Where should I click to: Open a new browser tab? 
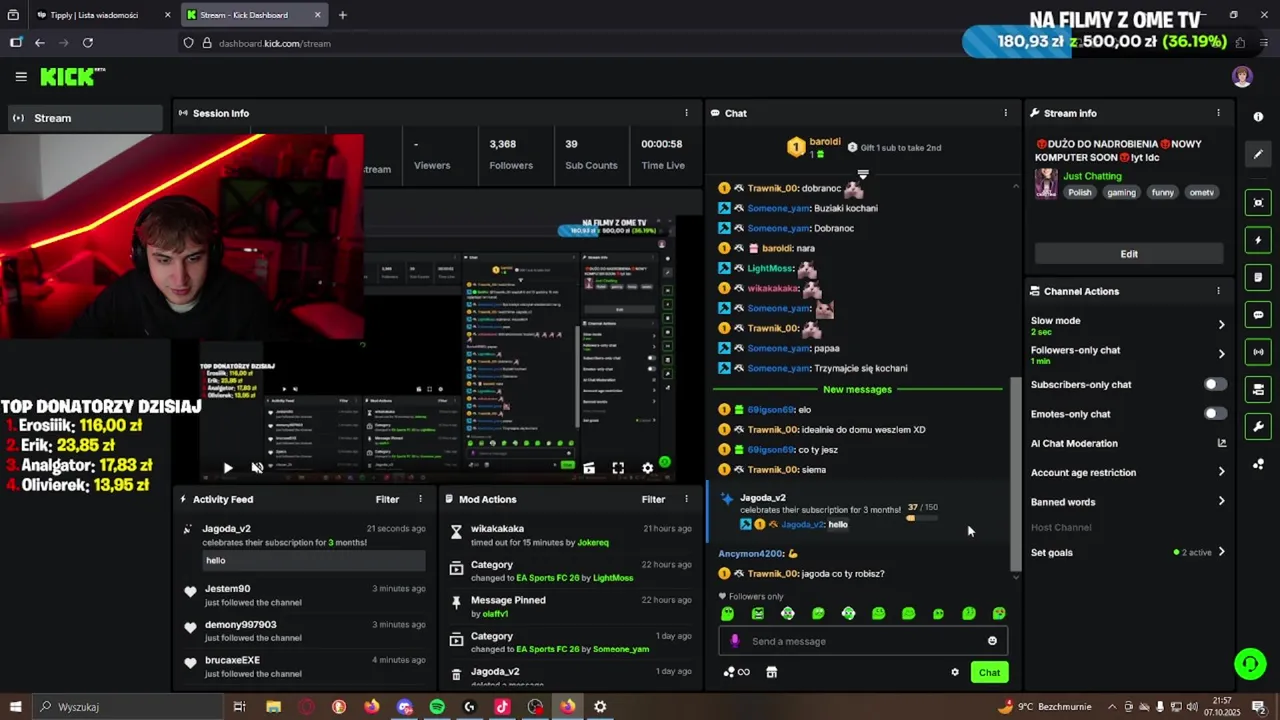[x=342, y=15]
